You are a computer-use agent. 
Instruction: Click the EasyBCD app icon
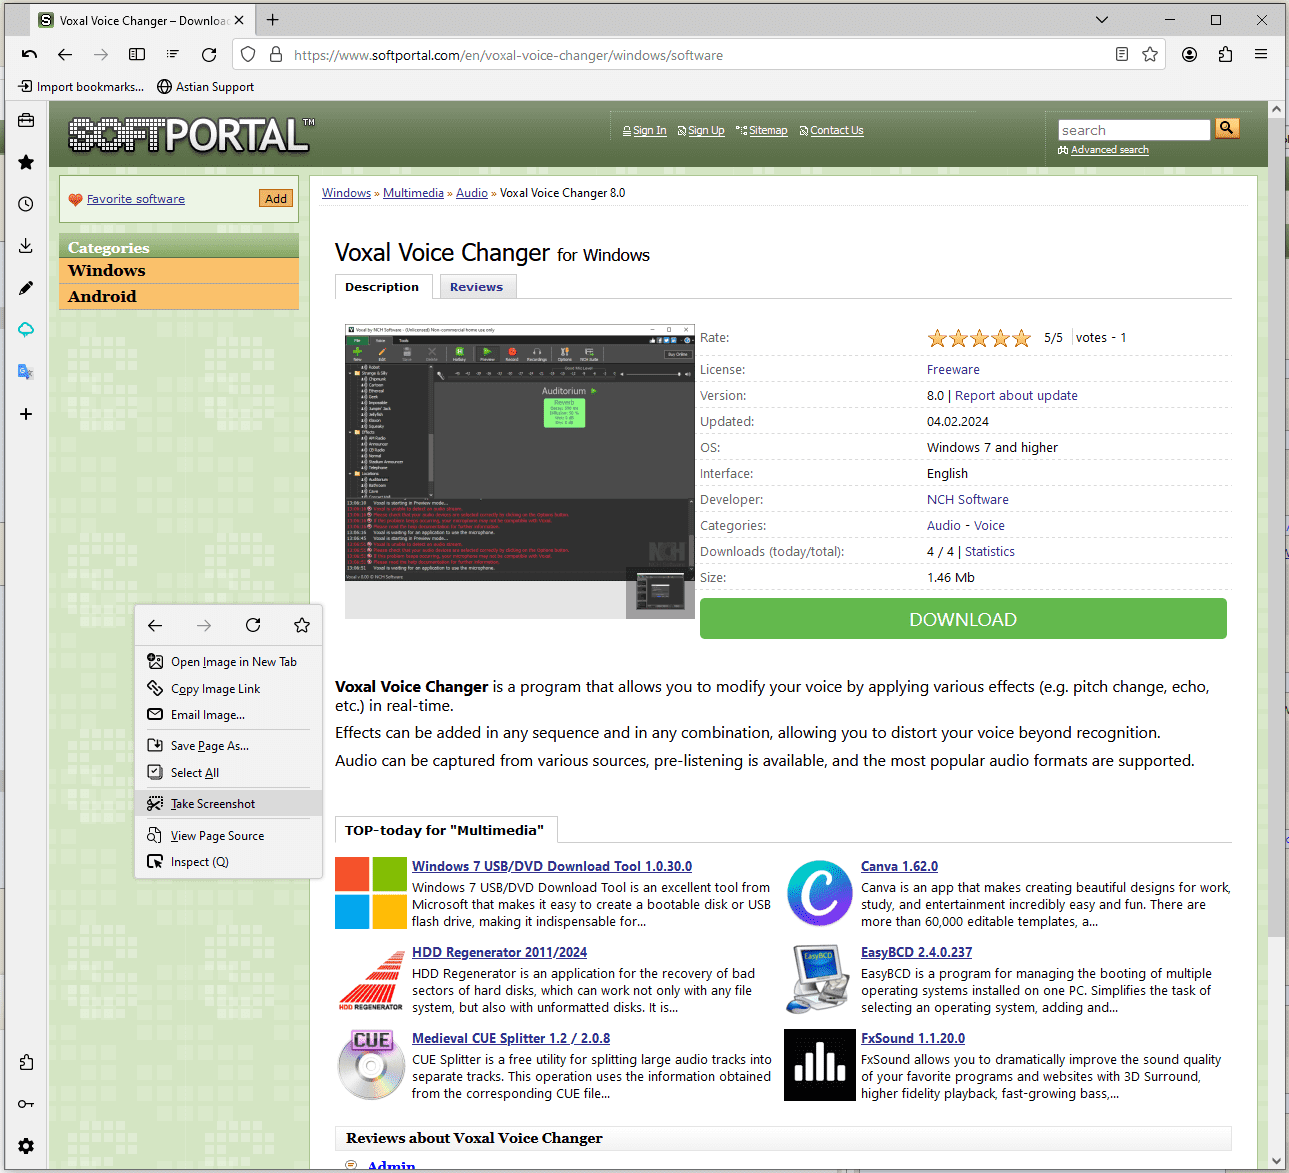pos(820,979)
